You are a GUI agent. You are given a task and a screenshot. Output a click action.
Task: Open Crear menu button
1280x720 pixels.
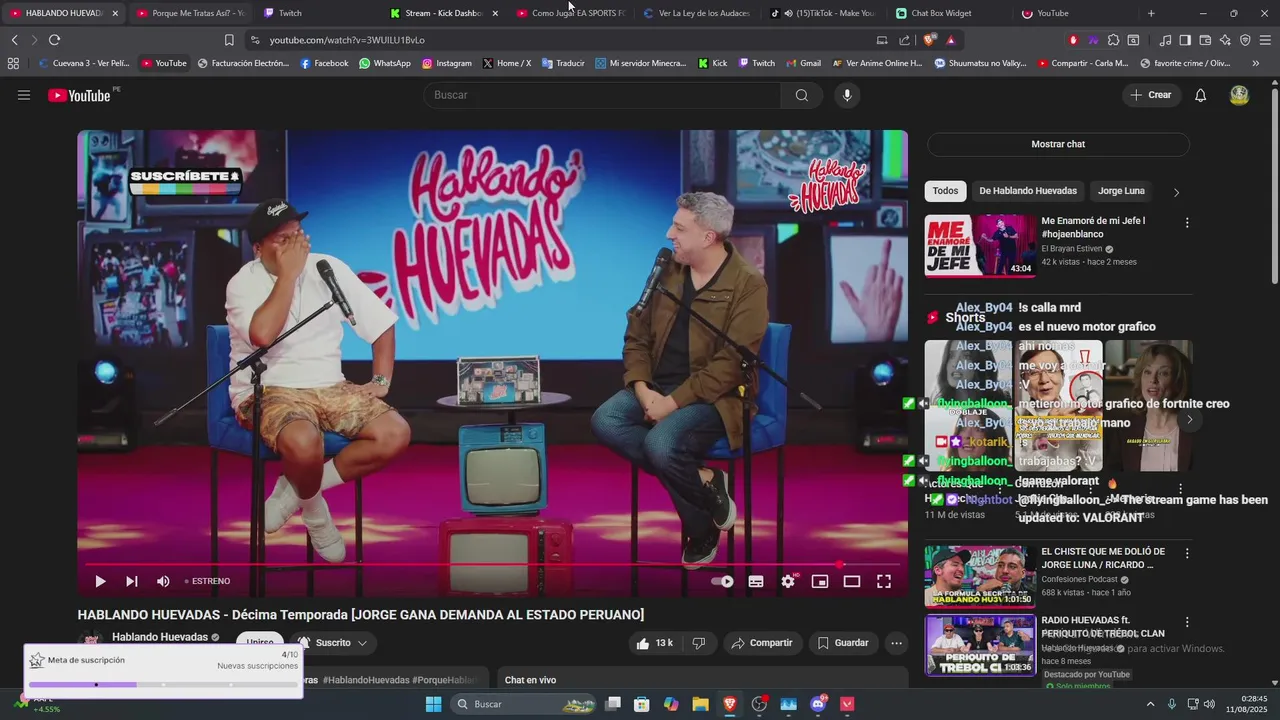pos(1150,95)
